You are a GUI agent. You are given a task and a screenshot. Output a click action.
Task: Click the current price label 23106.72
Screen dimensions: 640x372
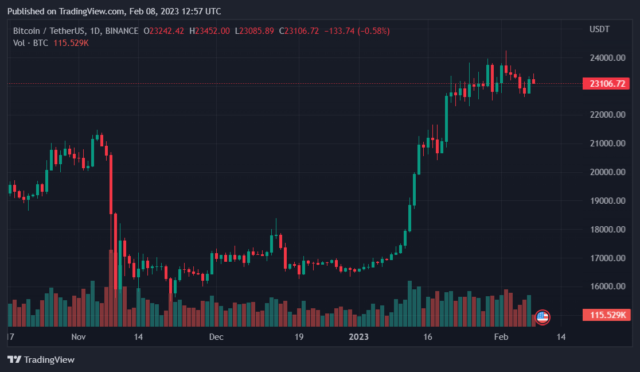(606, 84)
